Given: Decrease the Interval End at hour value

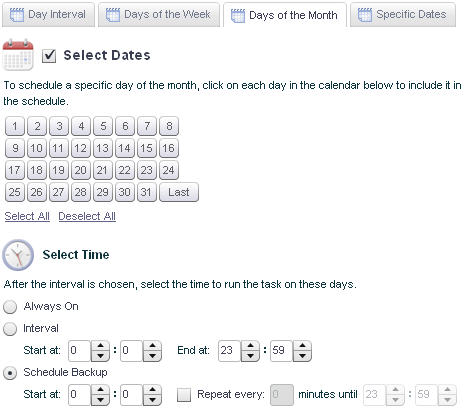Looking at the screenshot, I should pos(250,356).
